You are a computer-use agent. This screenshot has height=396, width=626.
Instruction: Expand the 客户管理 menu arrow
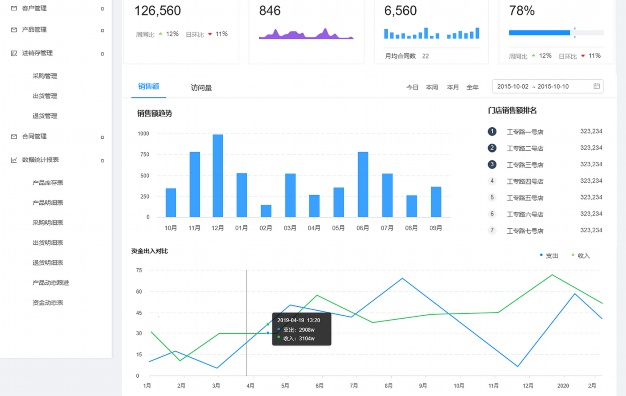pos(103,8)
